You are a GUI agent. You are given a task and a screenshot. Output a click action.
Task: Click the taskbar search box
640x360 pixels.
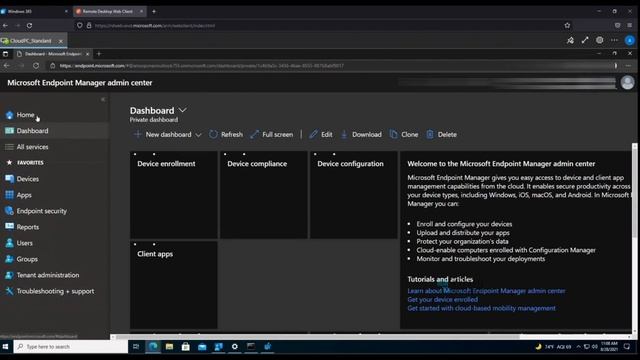click(71, 347)
